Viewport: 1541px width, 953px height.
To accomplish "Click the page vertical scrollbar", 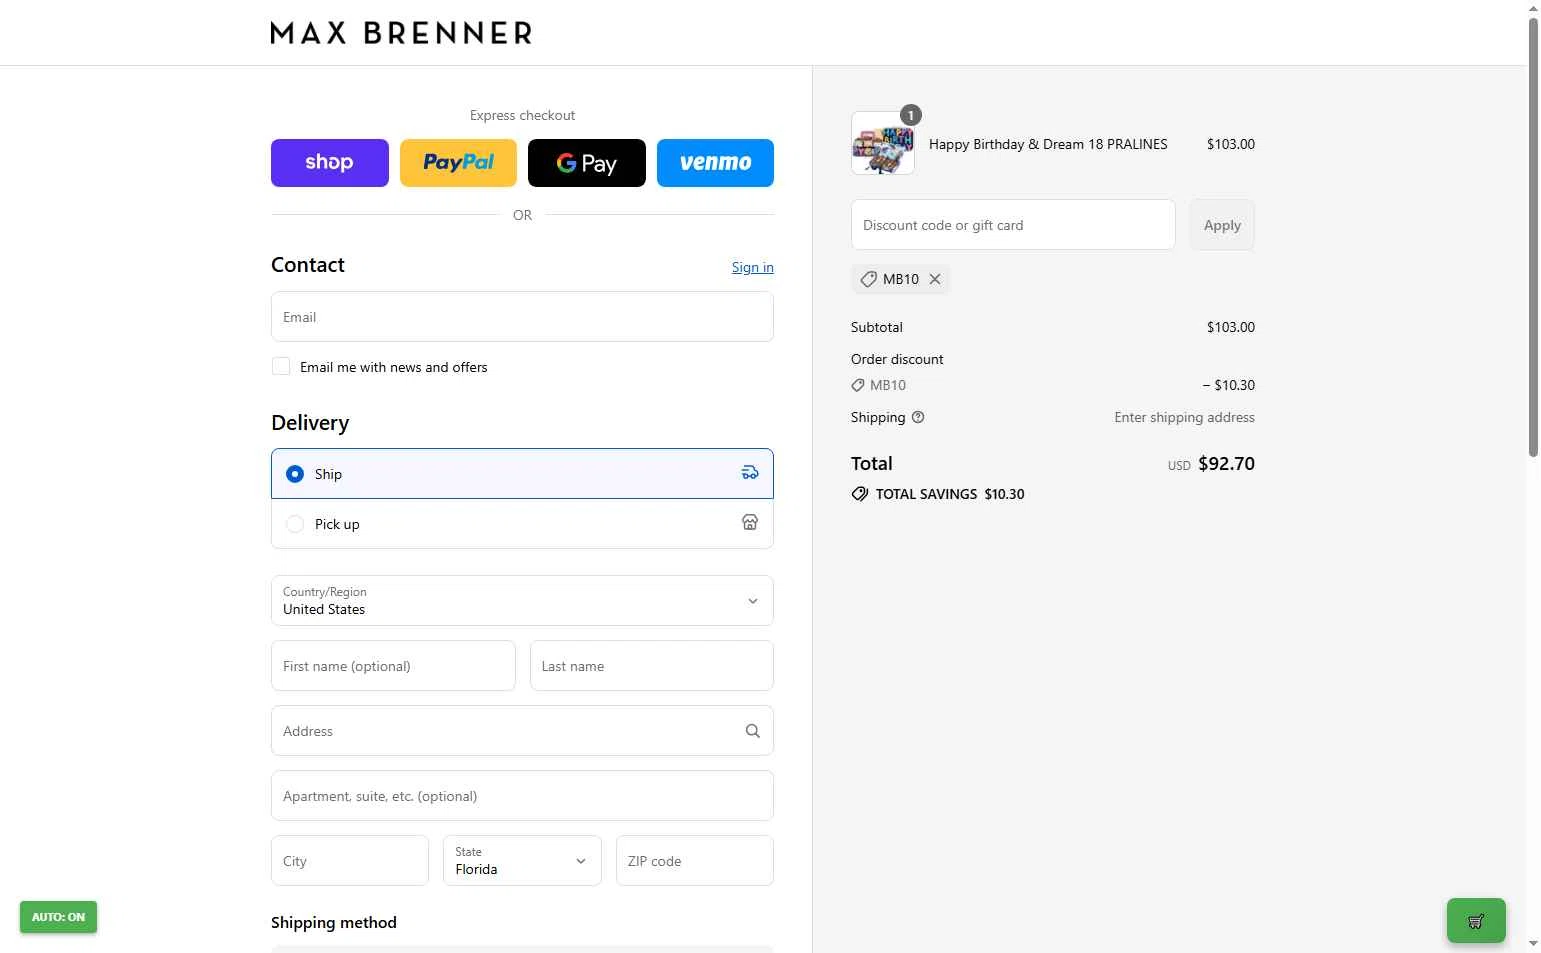I will coord(1533,236).
